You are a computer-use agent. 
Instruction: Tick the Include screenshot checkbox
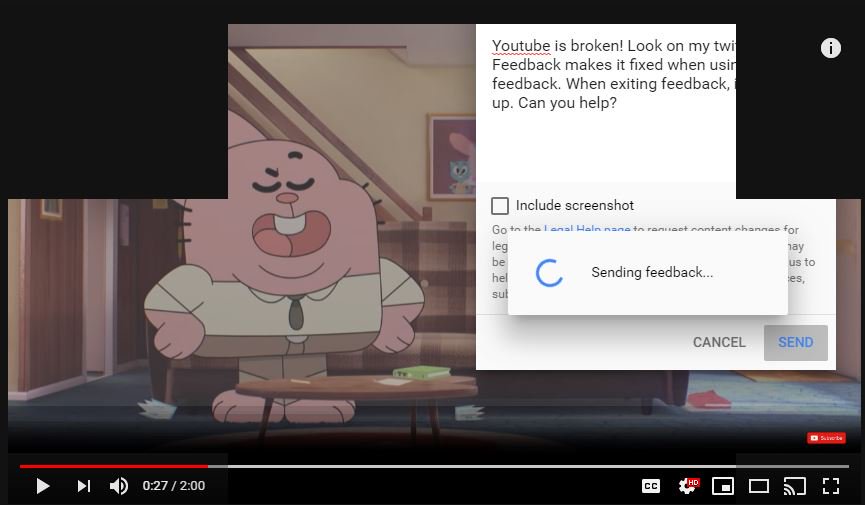(500, 206)
